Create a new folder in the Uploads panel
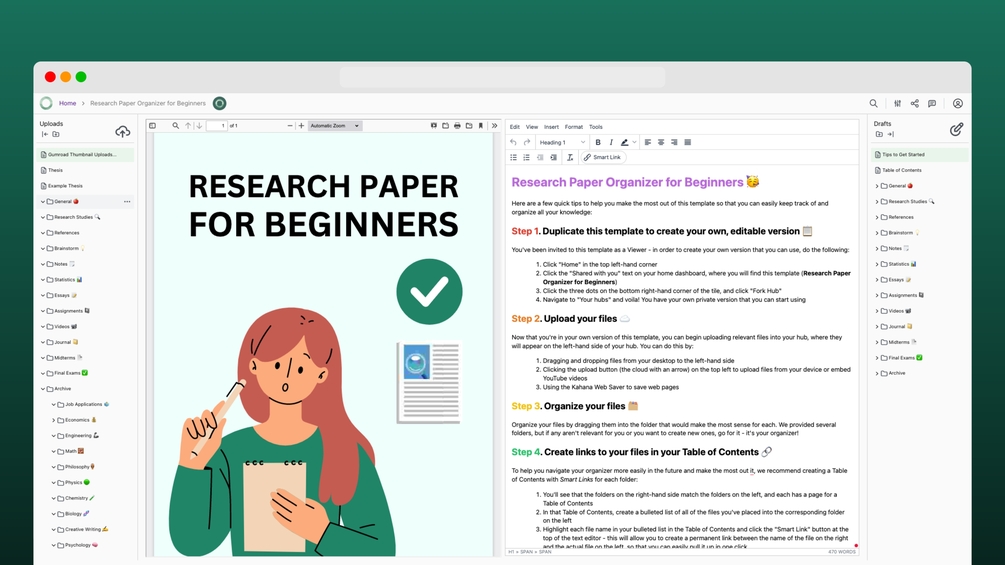Image resolution: width=1005 pixels, height=565 pixels. [56, 134]
